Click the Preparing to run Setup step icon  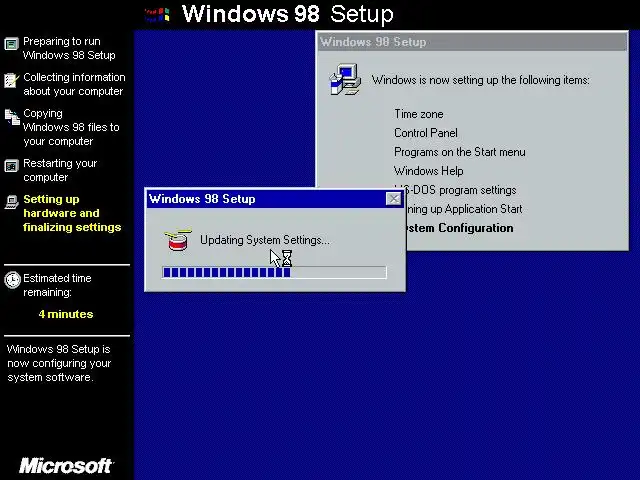(11, 44)
